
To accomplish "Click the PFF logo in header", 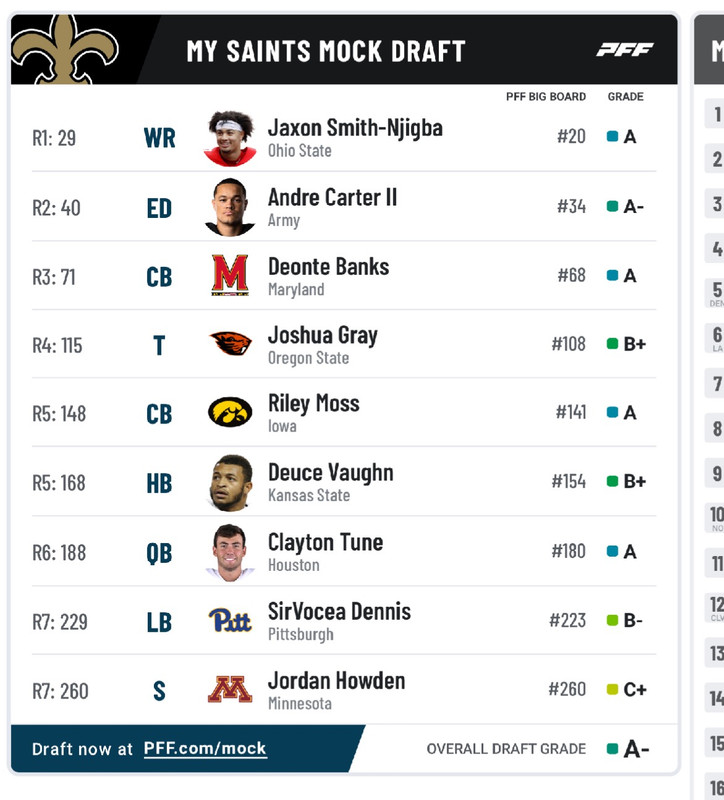I will 625,49.
